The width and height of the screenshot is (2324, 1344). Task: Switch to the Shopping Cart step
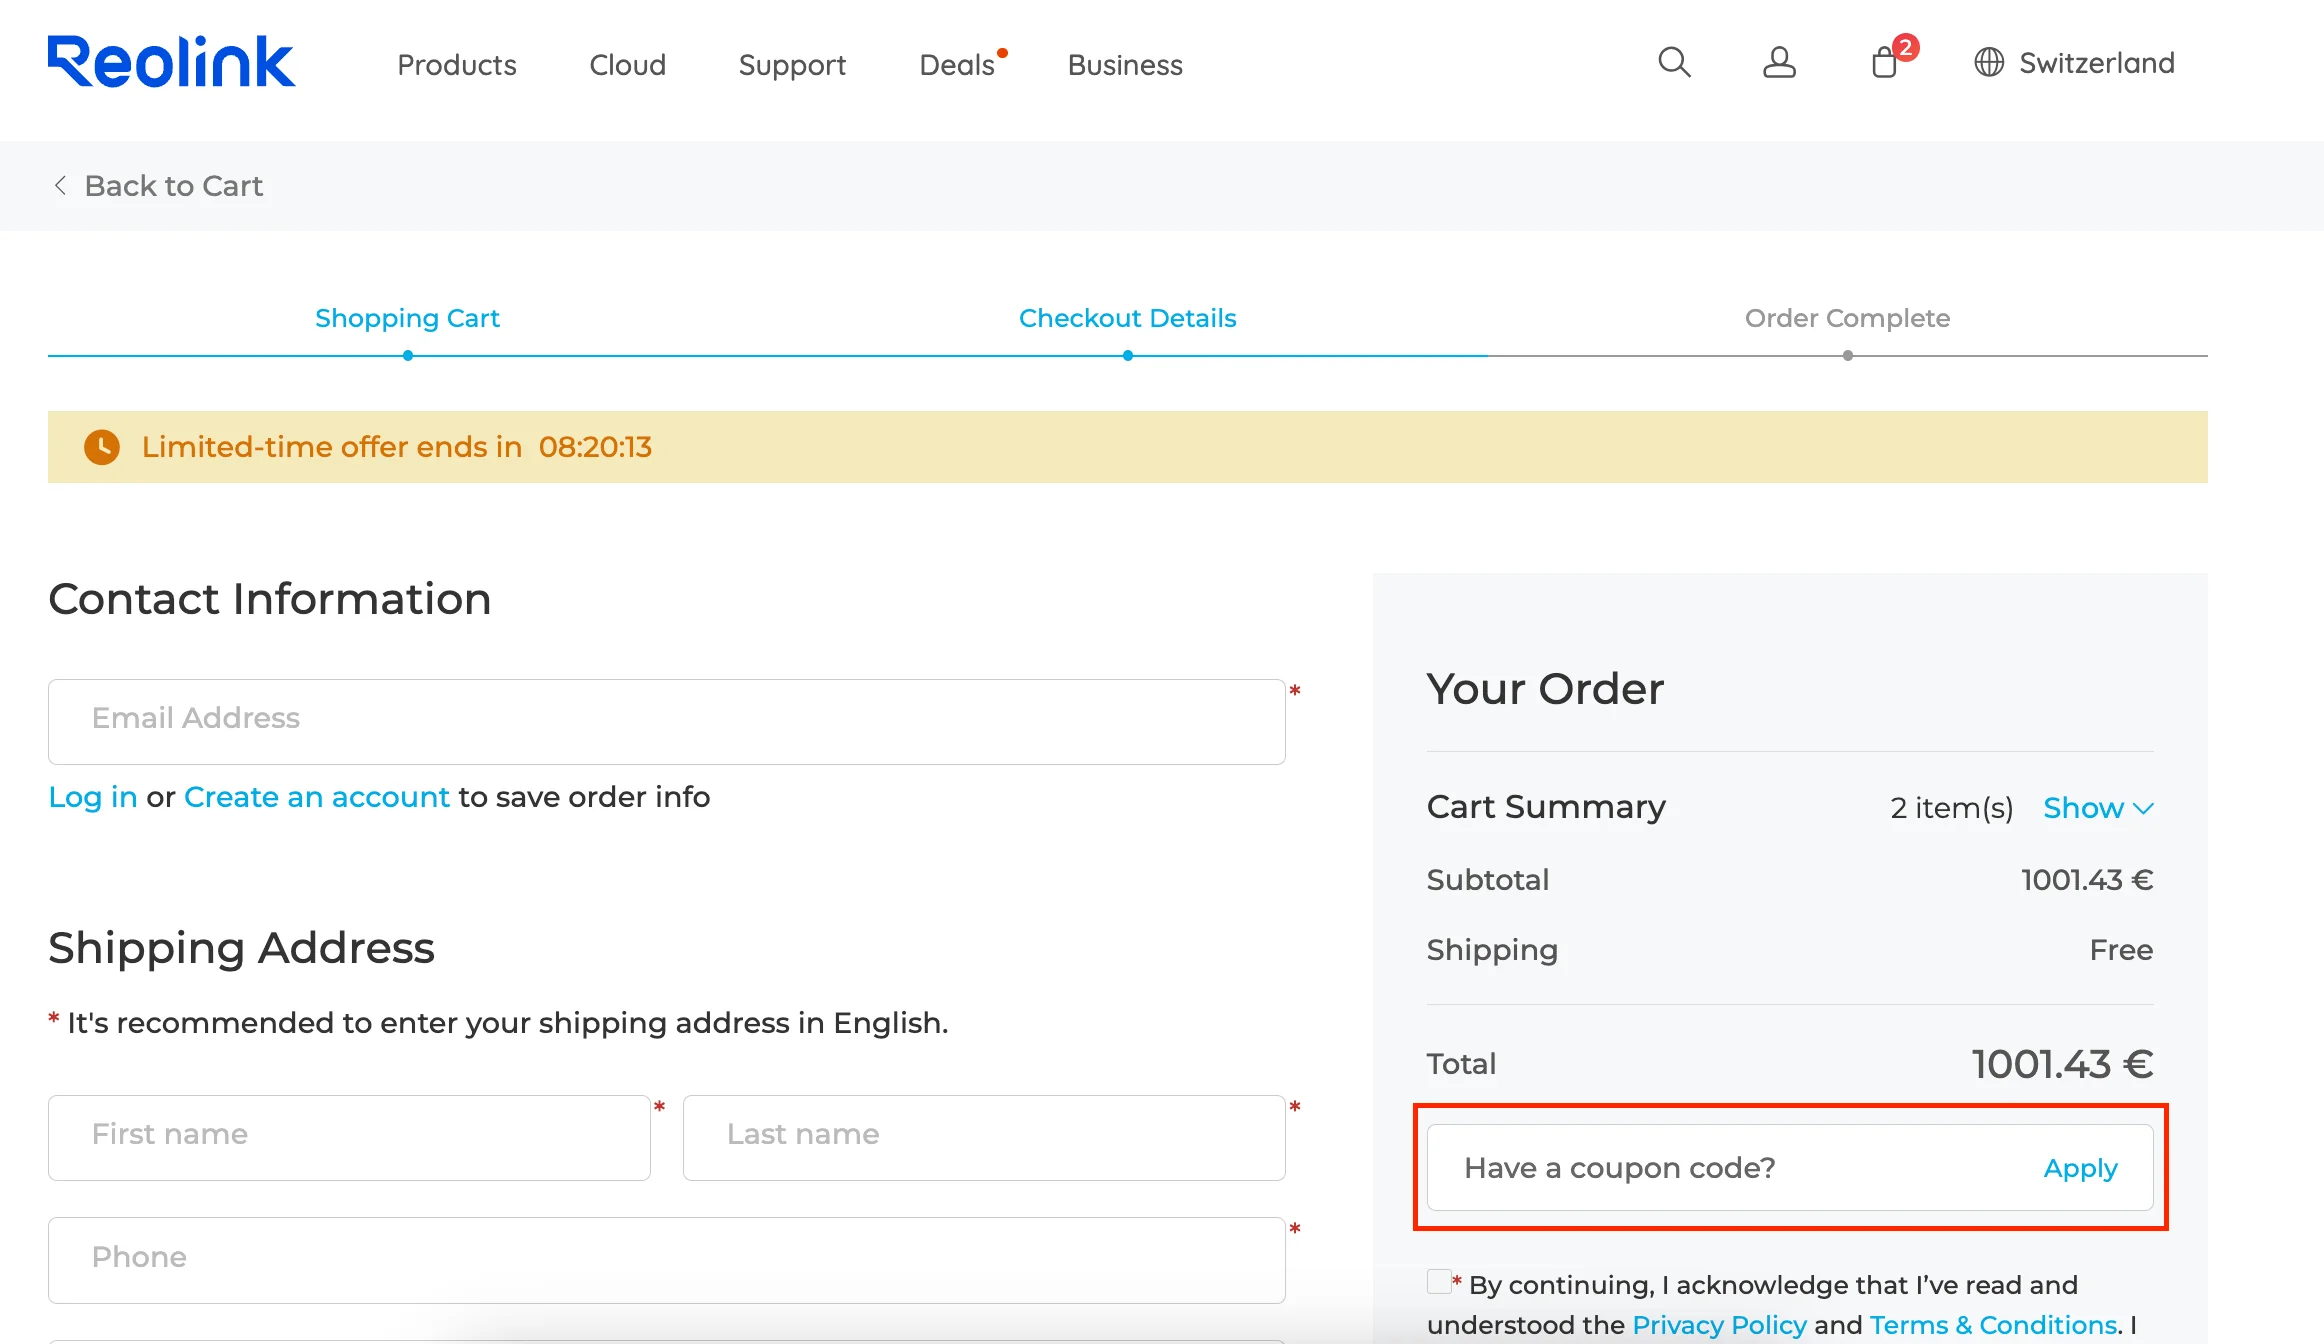407,318
